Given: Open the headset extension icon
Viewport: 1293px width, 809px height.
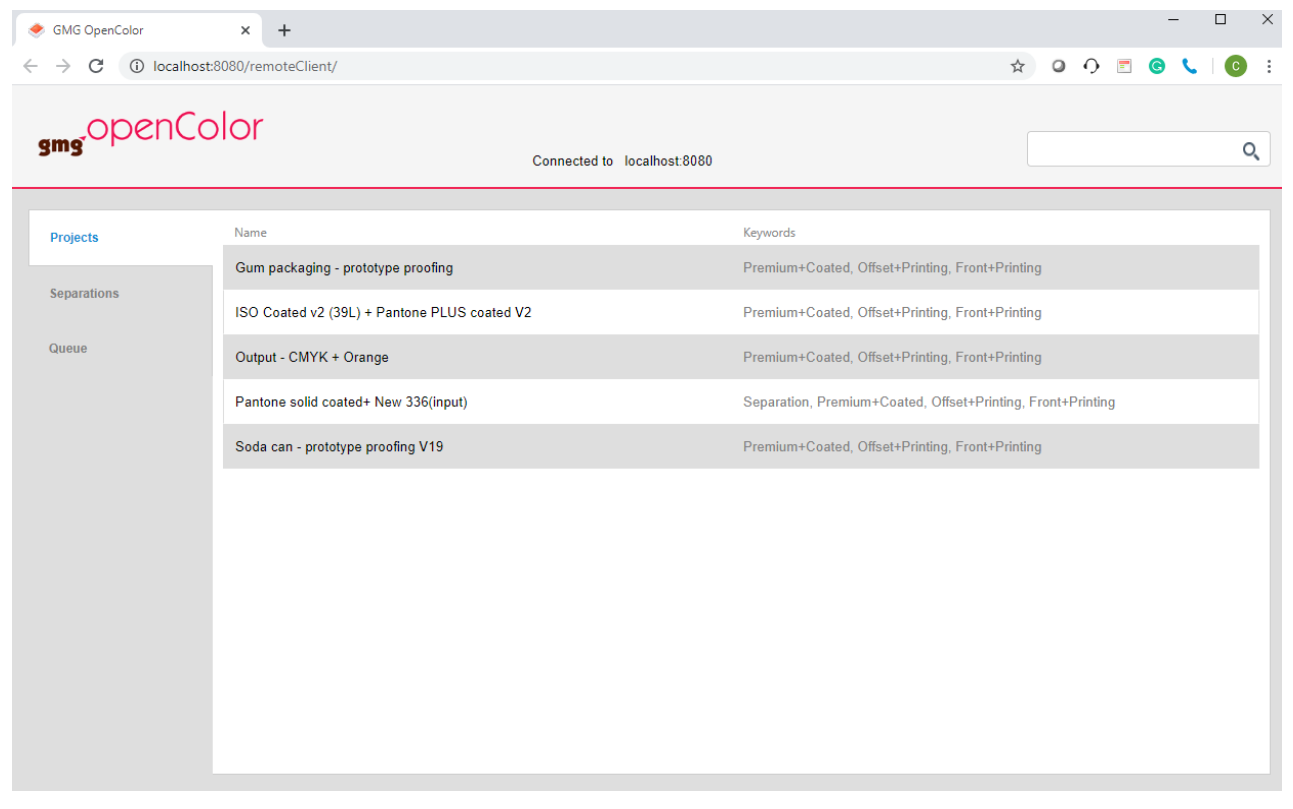Looking at the screenshot, I should (x=1091, y=66).
